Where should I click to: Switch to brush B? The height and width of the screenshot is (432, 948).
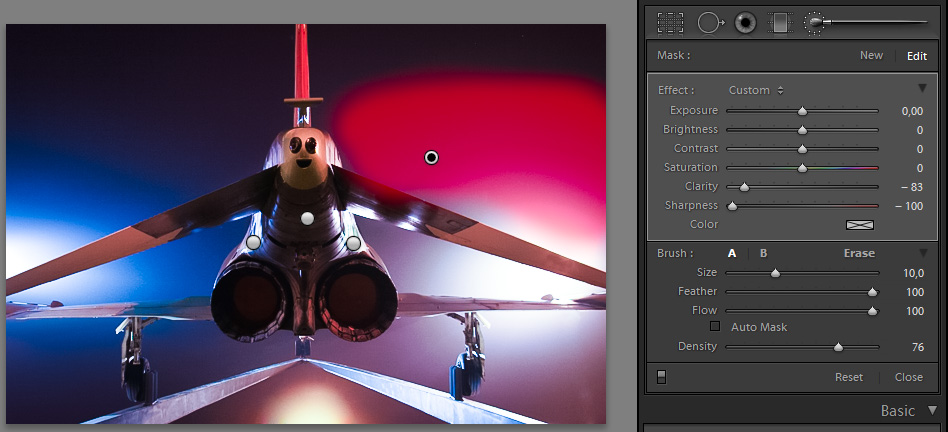coord(763,253)
